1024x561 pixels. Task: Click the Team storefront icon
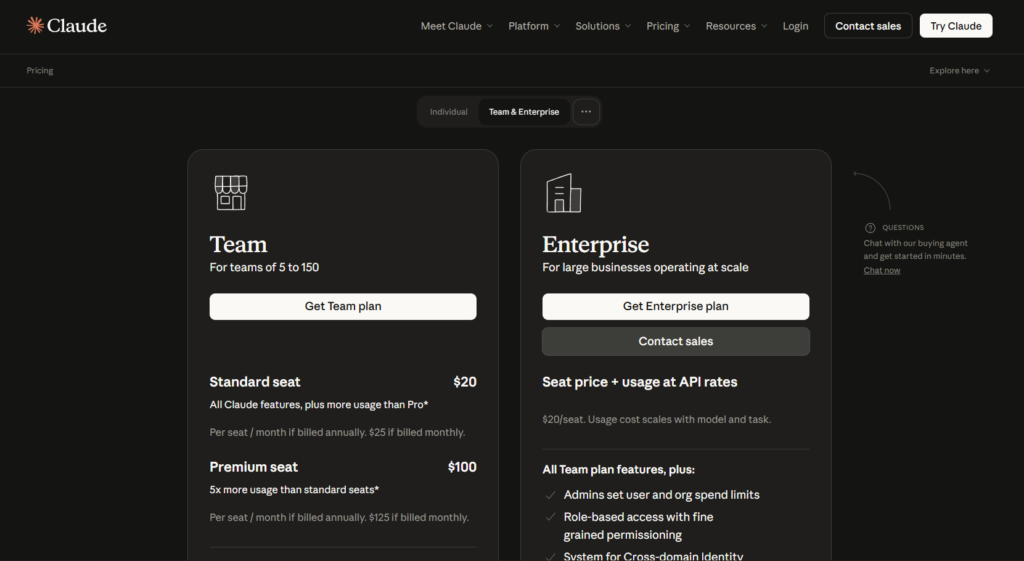coord(231,193)
